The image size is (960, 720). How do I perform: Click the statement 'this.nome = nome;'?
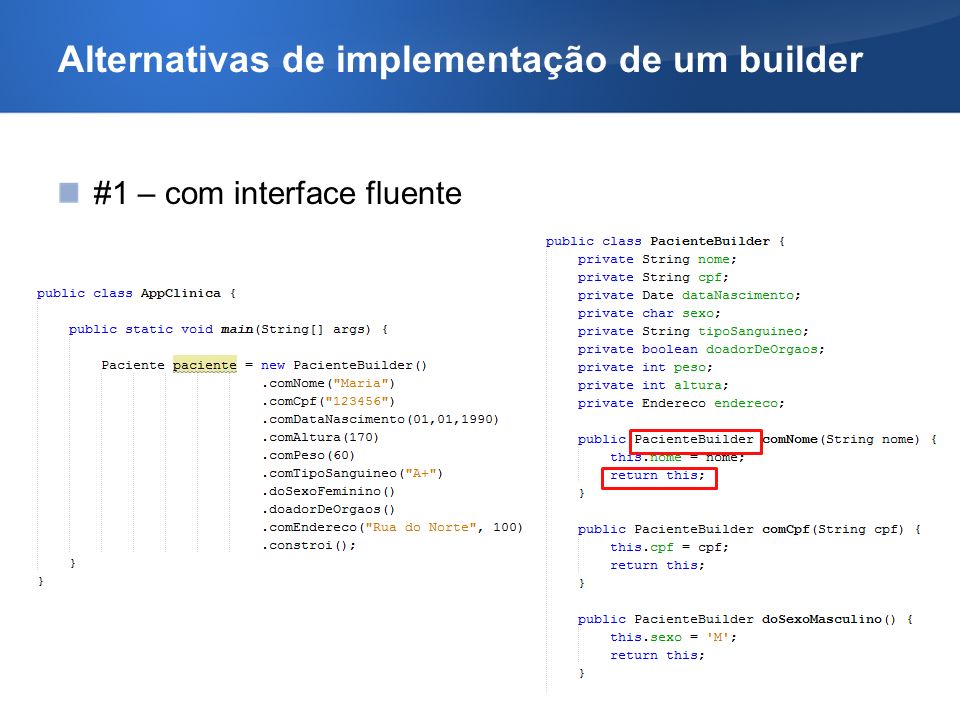coord(677,457)
